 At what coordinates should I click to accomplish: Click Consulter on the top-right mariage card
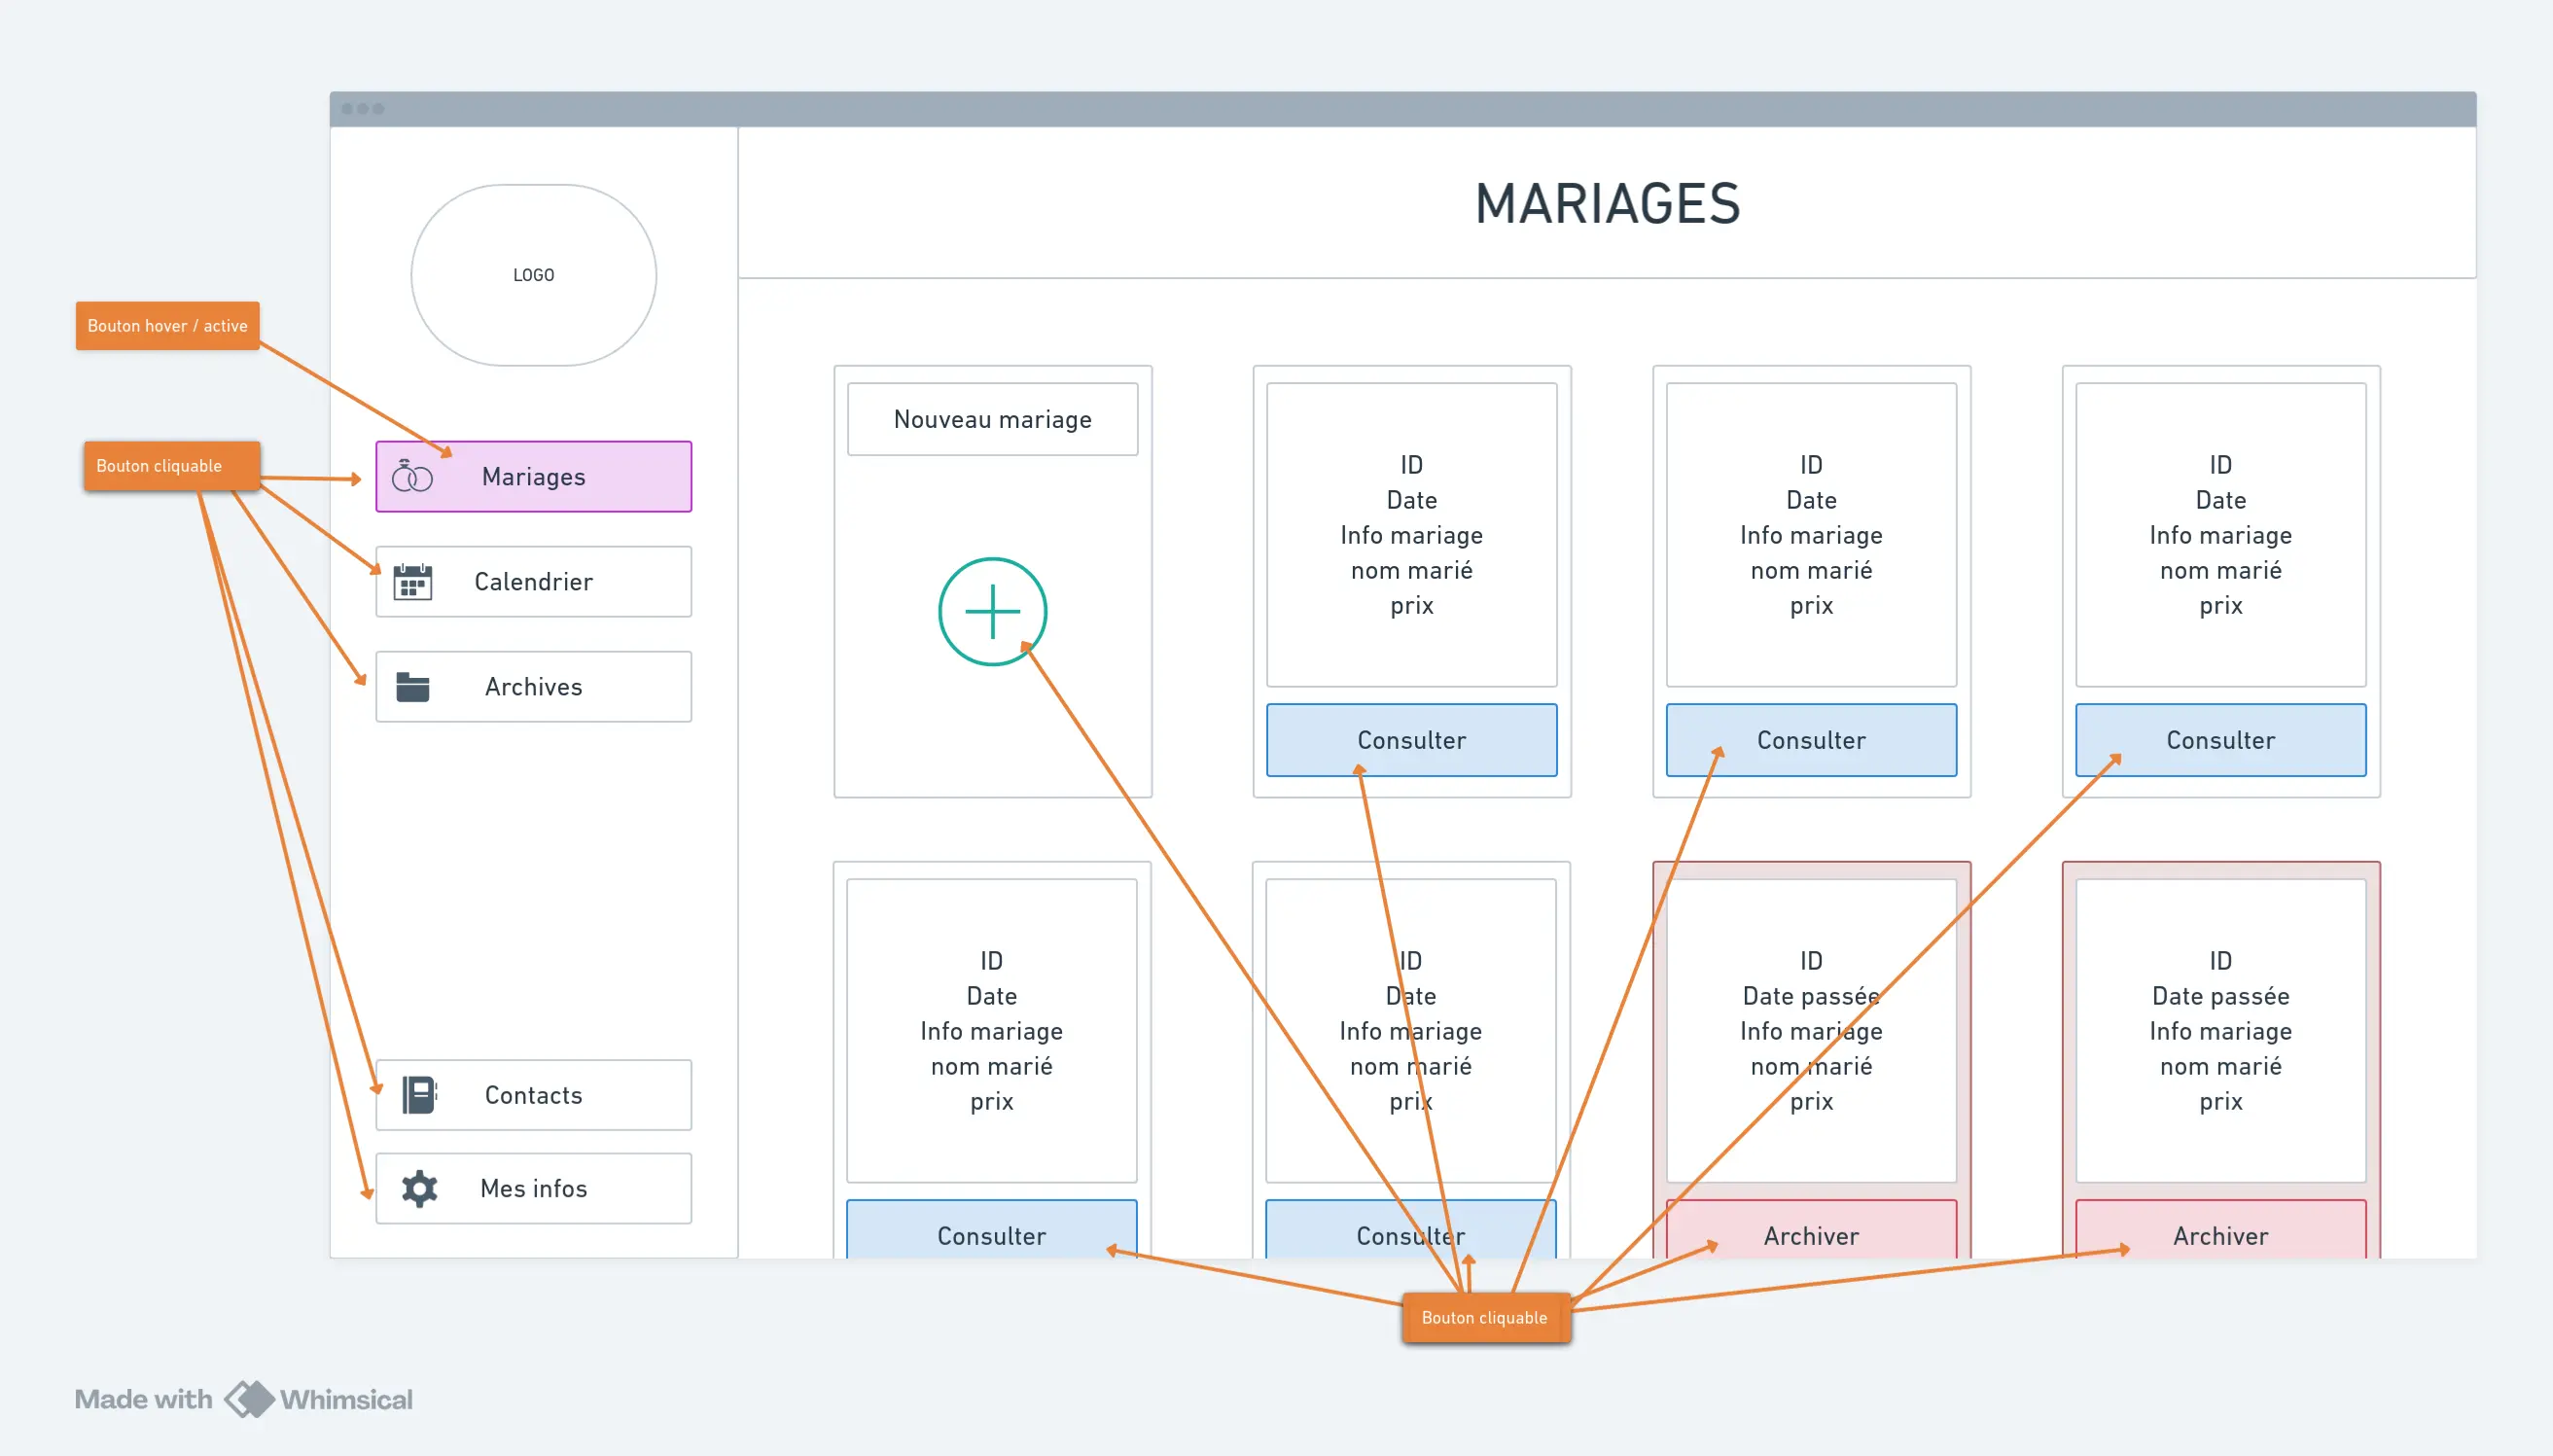point(2219,740)
